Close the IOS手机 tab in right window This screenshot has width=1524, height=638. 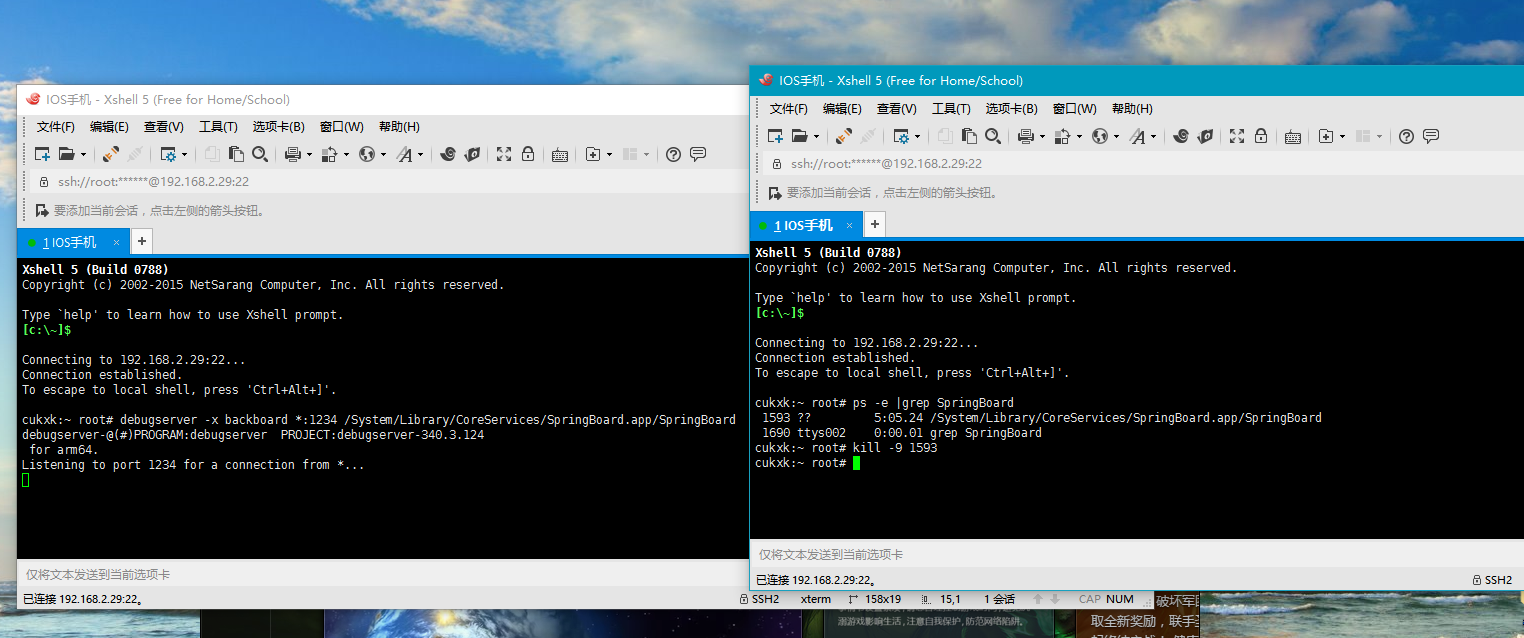849,225
